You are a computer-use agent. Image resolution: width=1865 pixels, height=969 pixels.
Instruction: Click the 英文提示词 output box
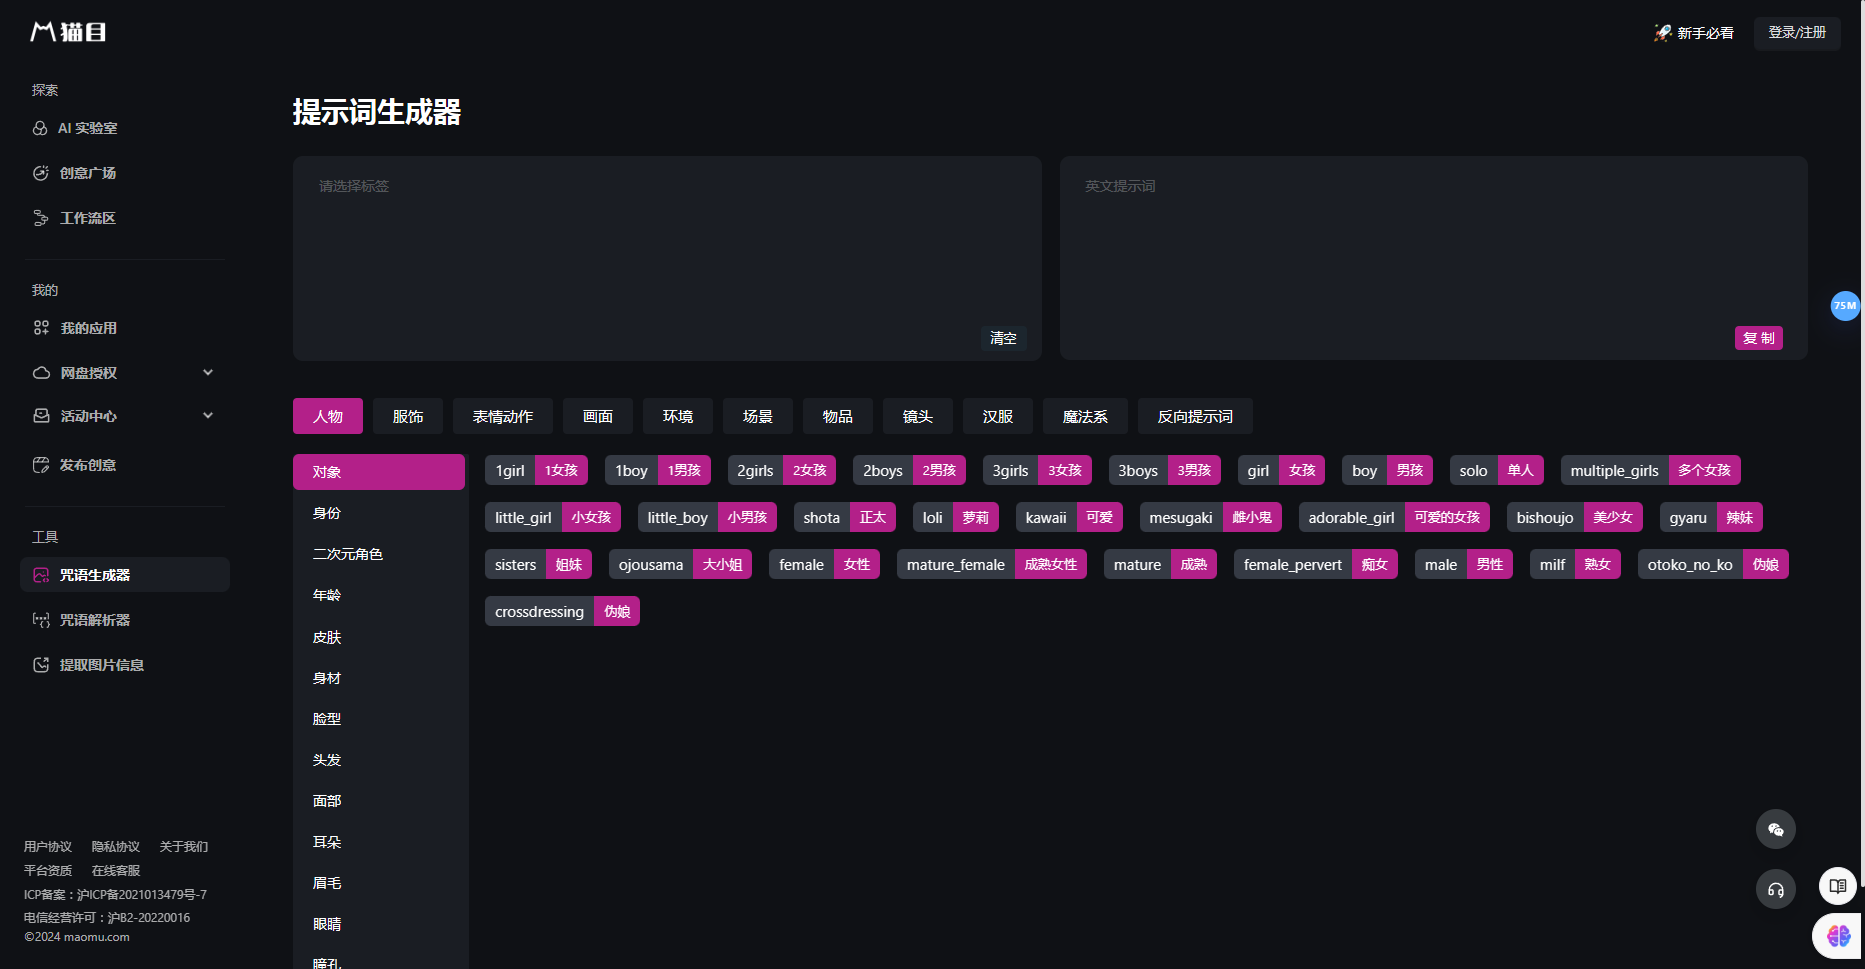[x=1434, y=258]
